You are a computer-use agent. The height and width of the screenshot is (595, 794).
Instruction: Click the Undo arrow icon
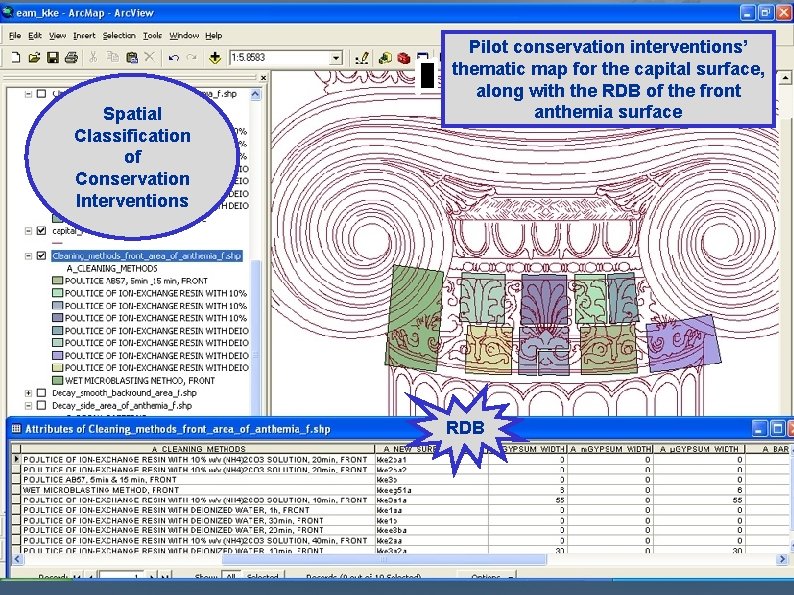pos(174,58)
